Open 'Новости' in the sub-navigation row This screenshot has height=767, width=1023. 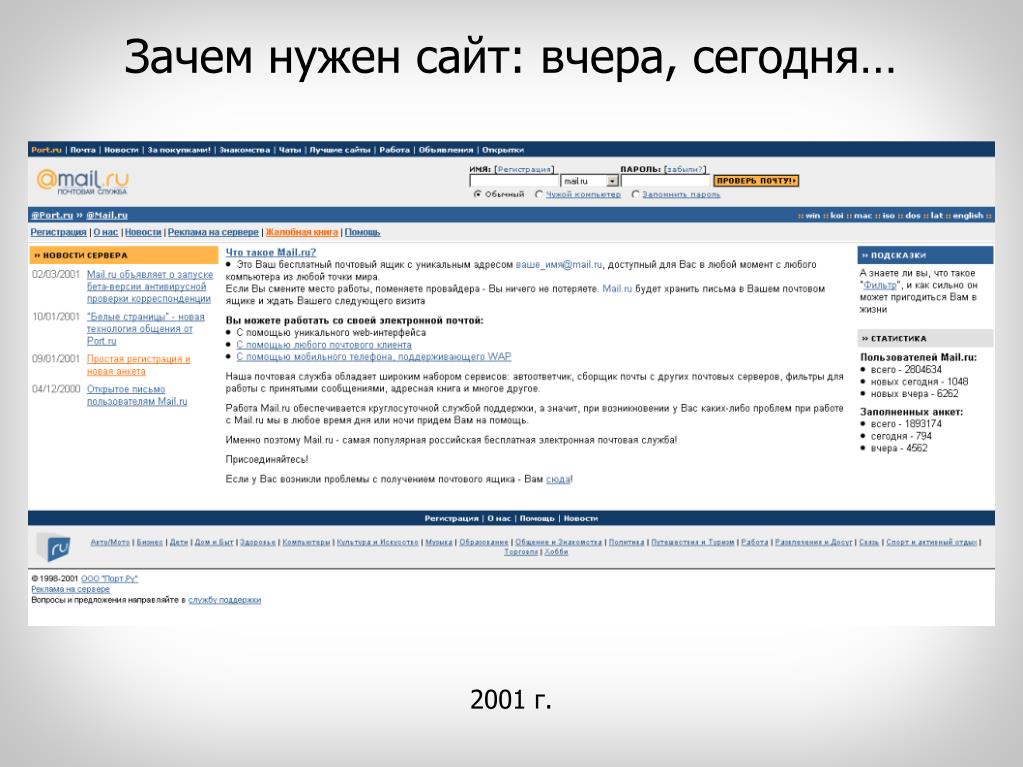[x=143, y=232]
